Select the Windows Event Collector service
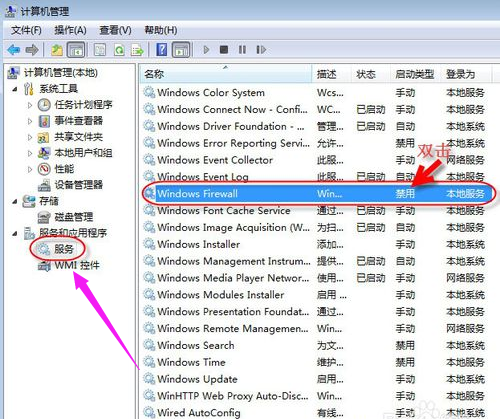The width and height of the screenshot is (501, 419). [315, 160]
